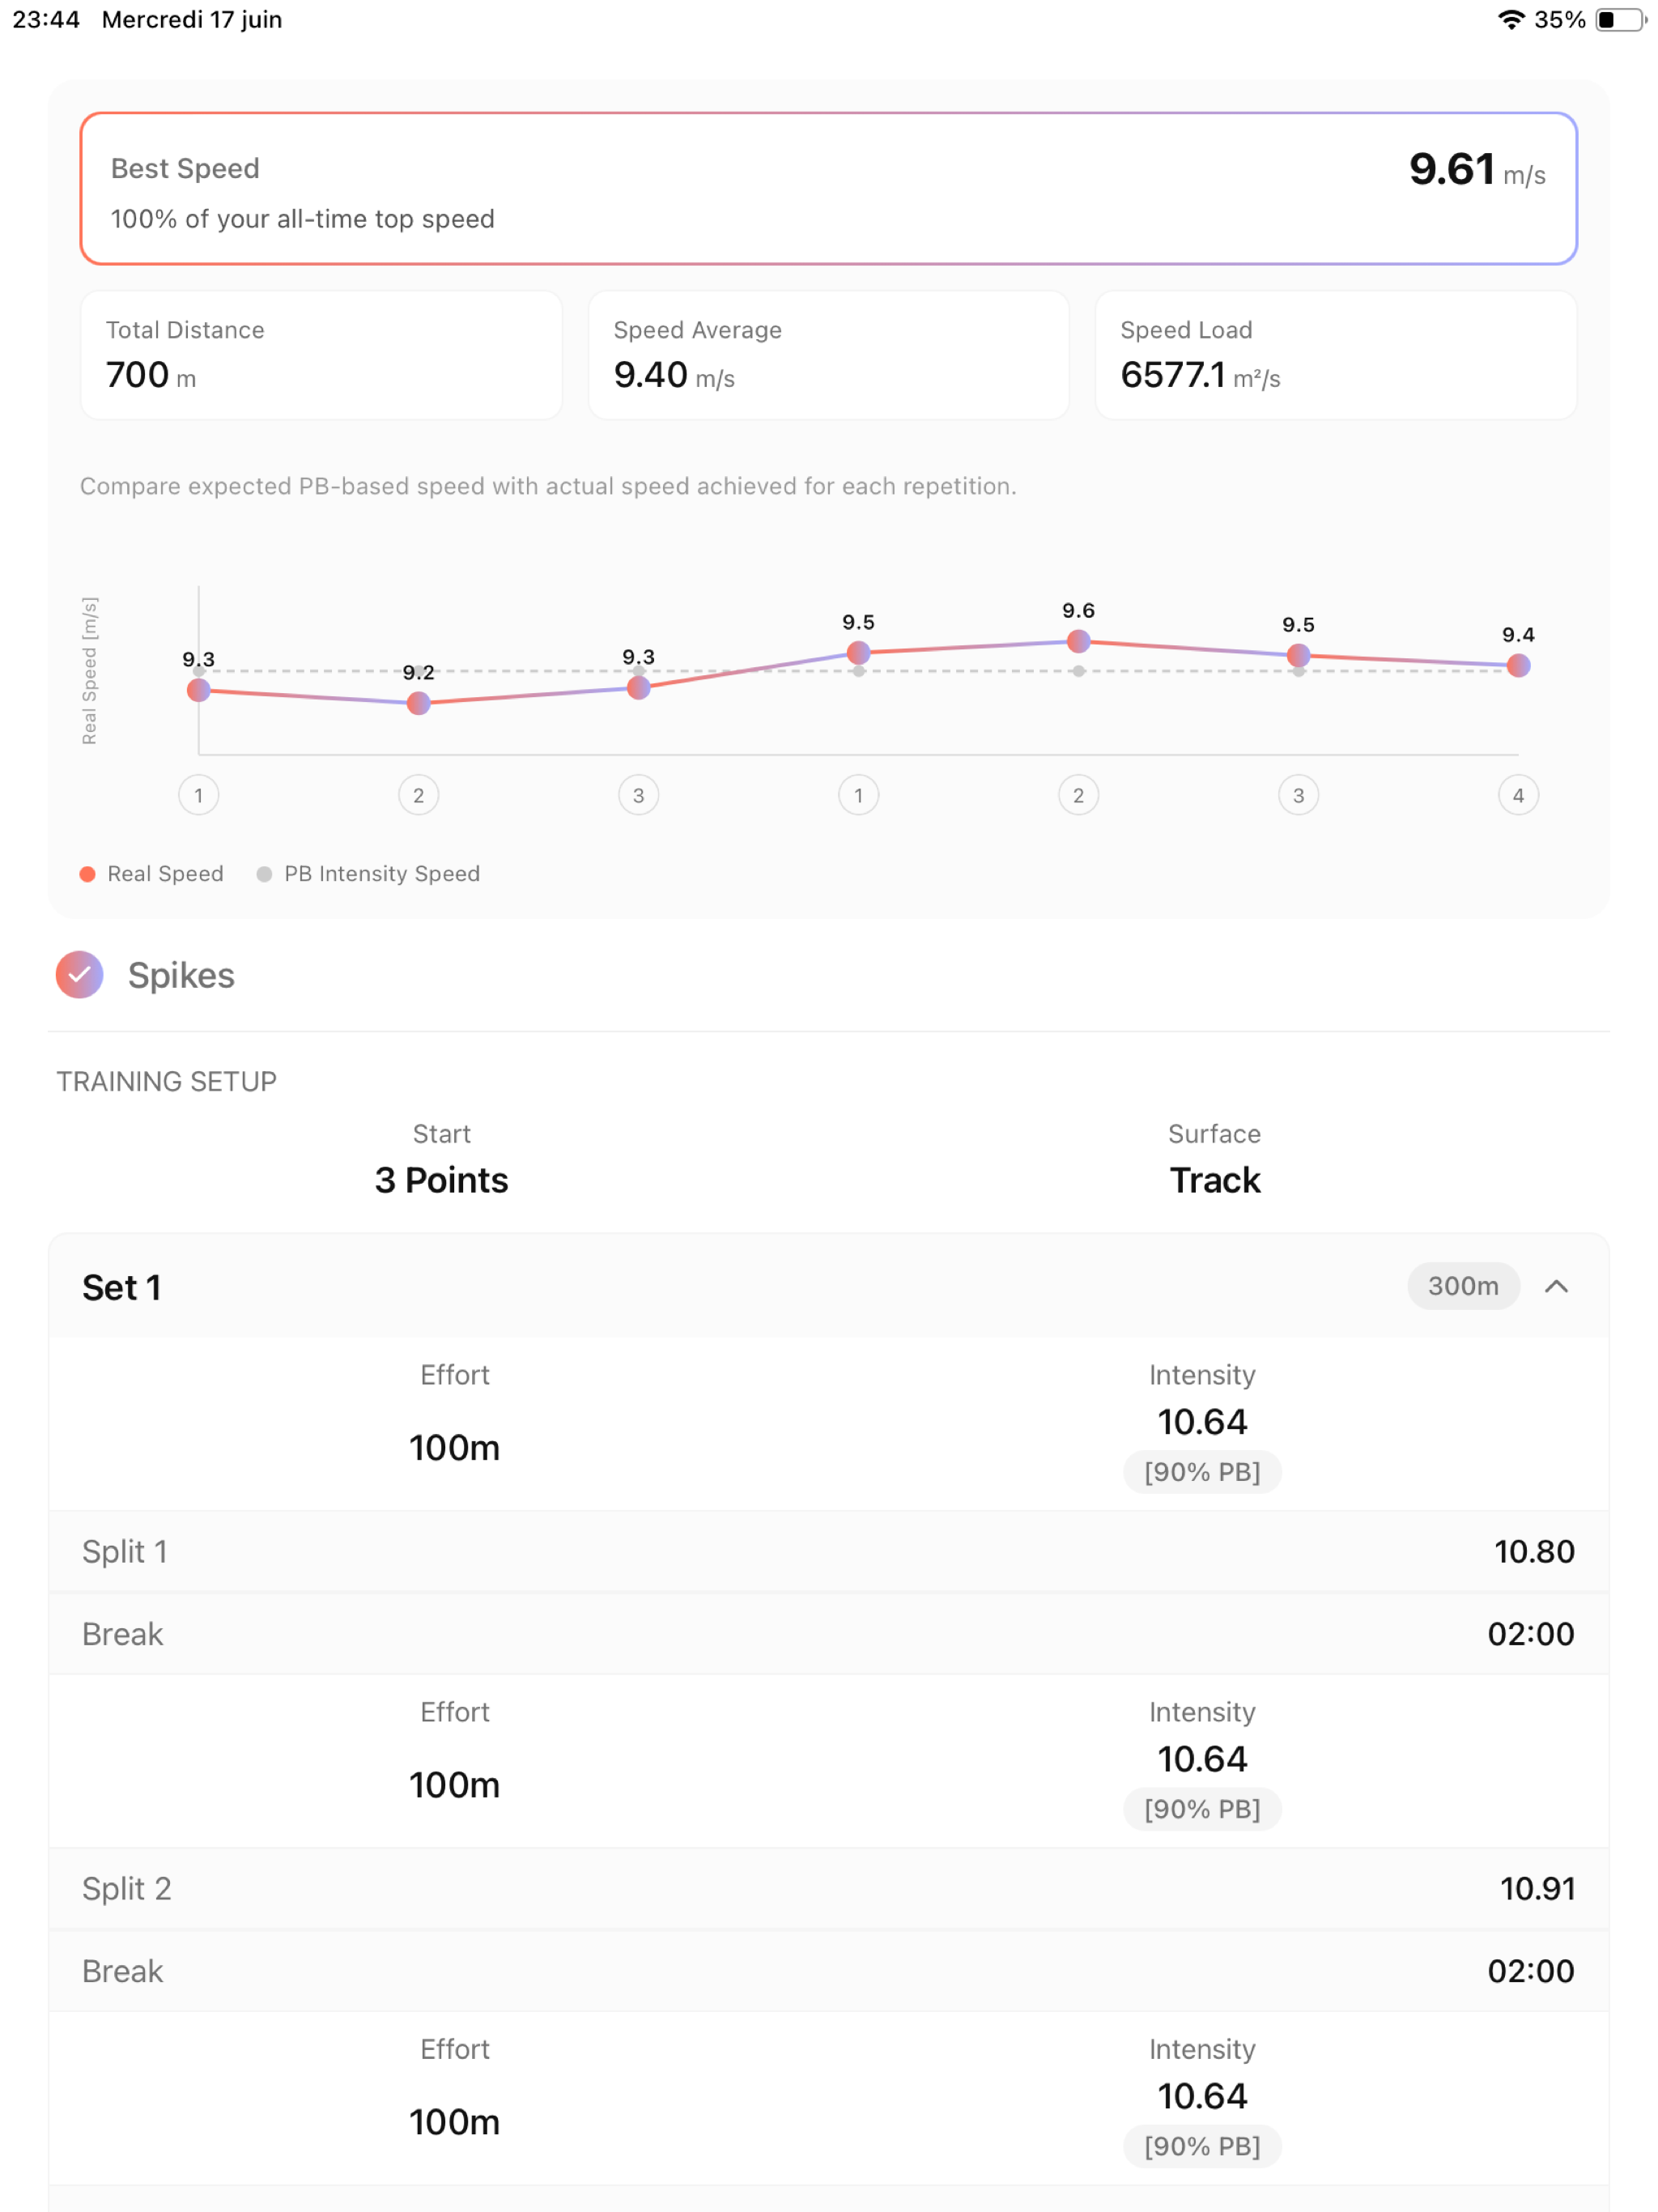Screen dimensions: 1658x2212
Task: Tap the first Break 02:00 row
Action: click(x=828, y=1634)
